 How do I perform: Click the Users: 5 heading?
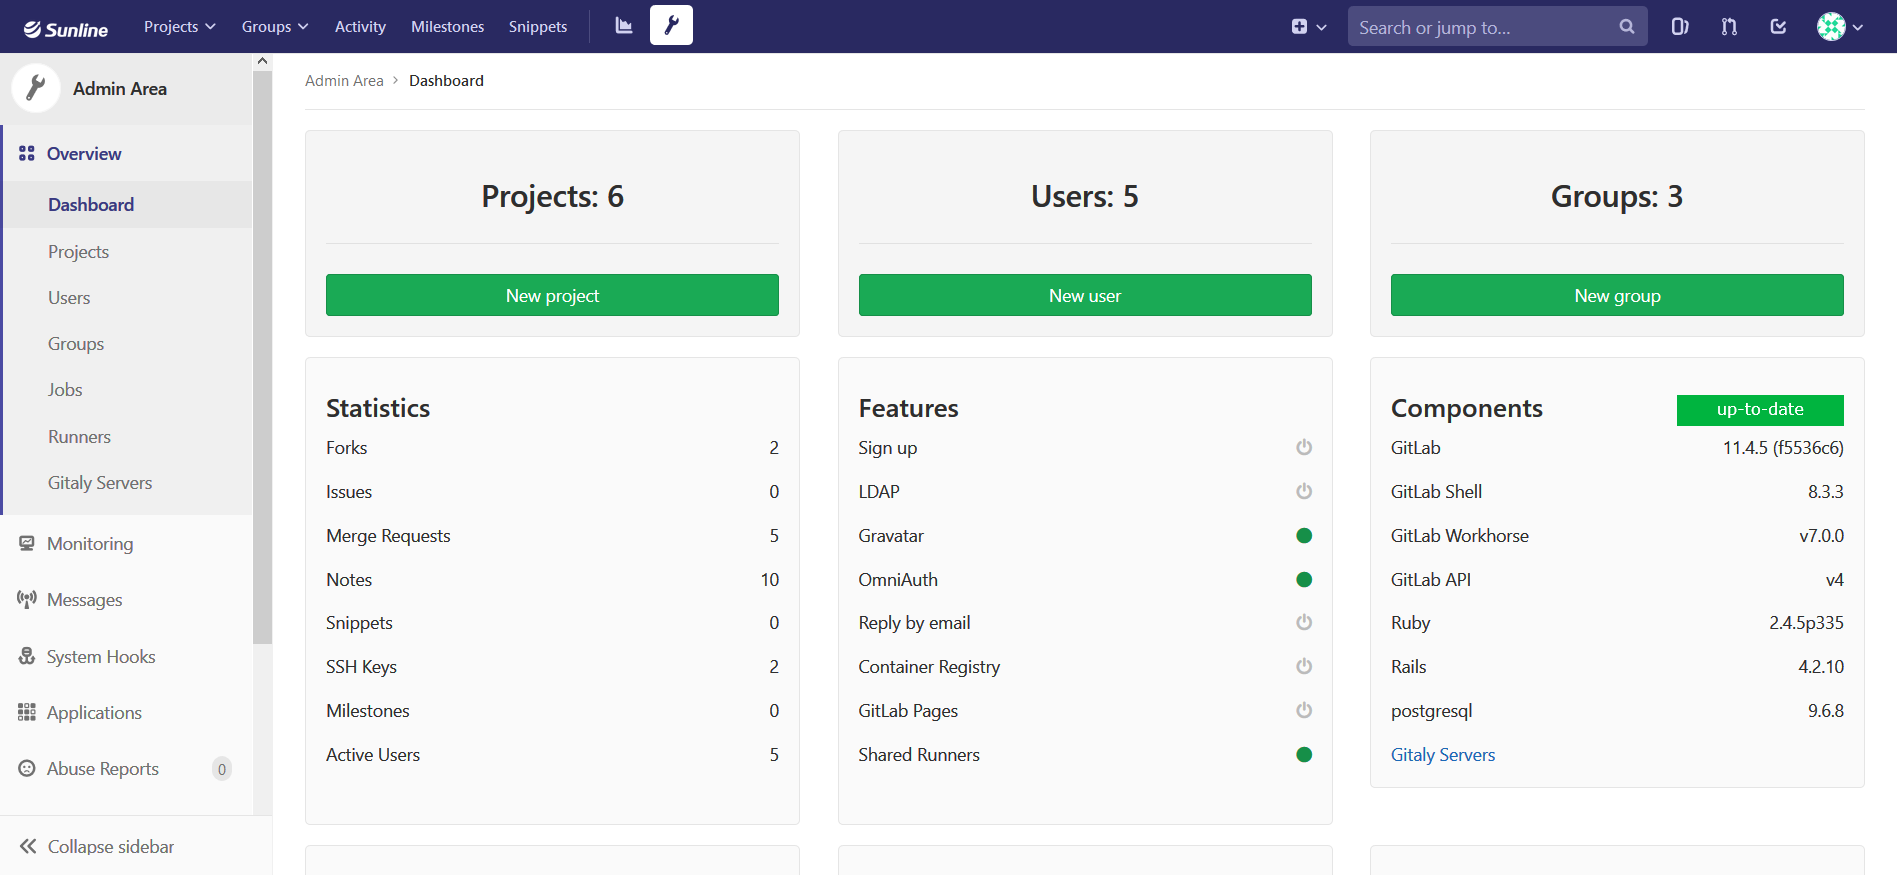click(x=1085, y=196)
